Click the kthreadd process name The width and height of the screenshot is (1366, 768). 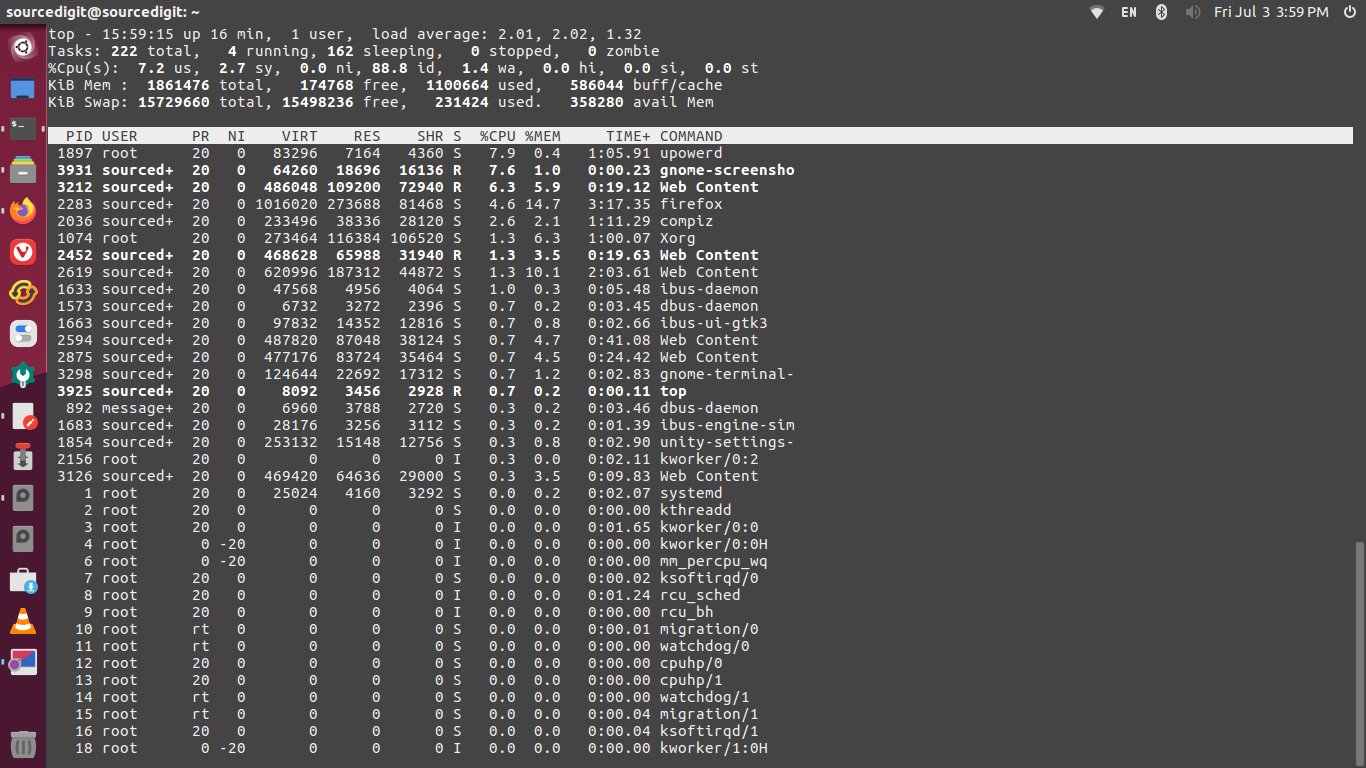[695, 510]
